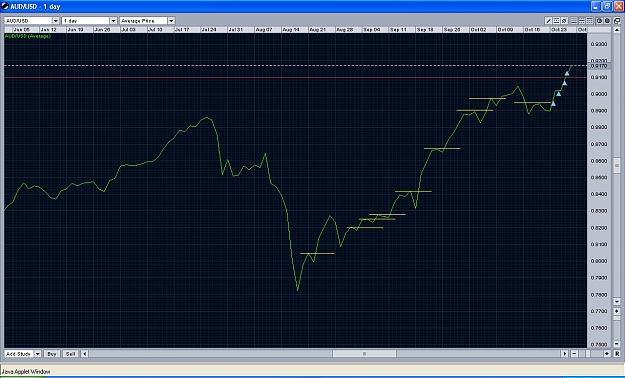625x378 pixels.
Task: Detach chart with the overlapping windows icon
Action: pos(617,21)
